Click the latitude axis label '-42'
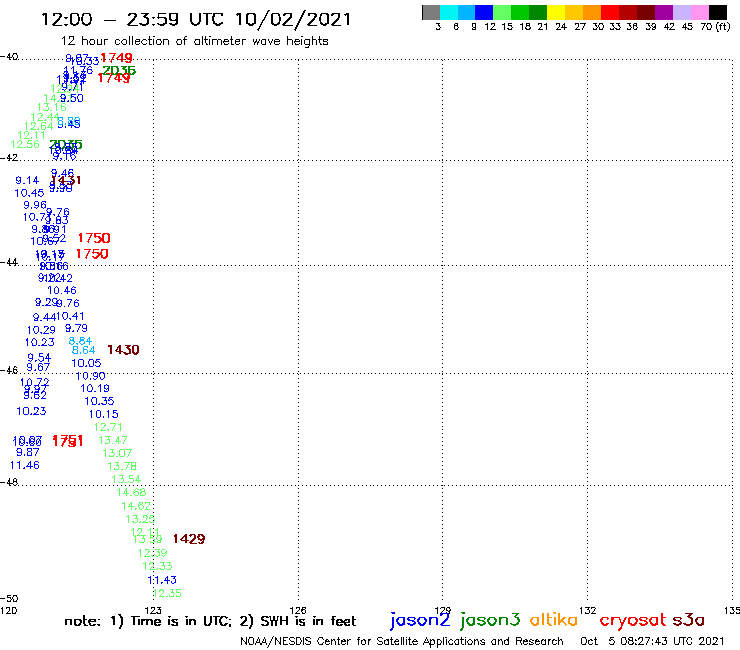 coord(9,157)
